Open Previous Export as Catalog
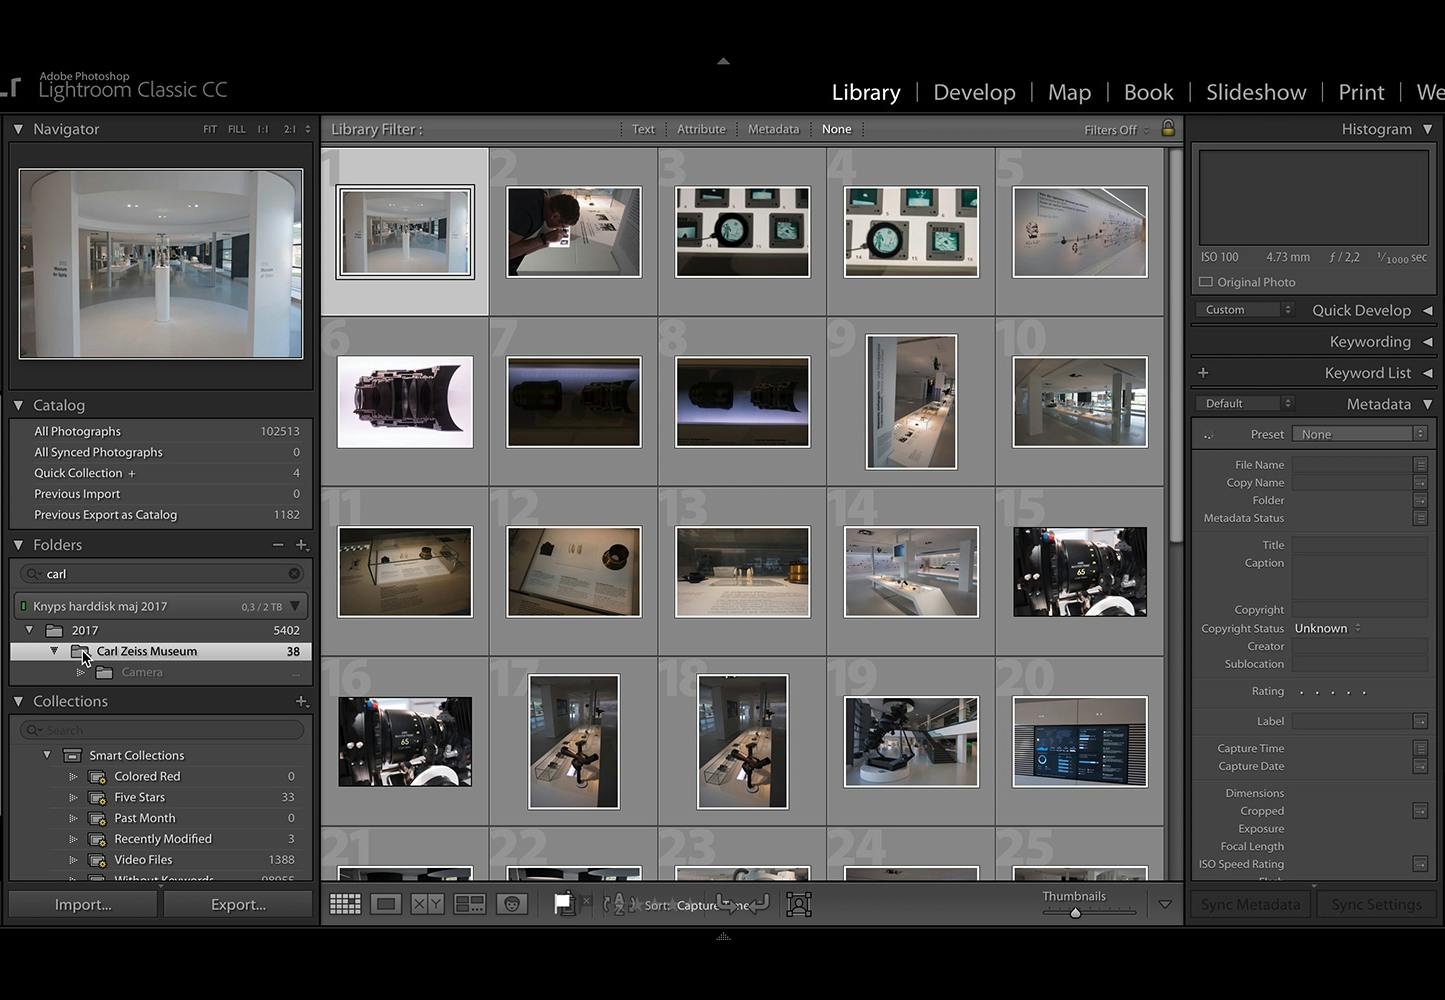The height and width of the screenshot is (1000, 1445). 160,515
